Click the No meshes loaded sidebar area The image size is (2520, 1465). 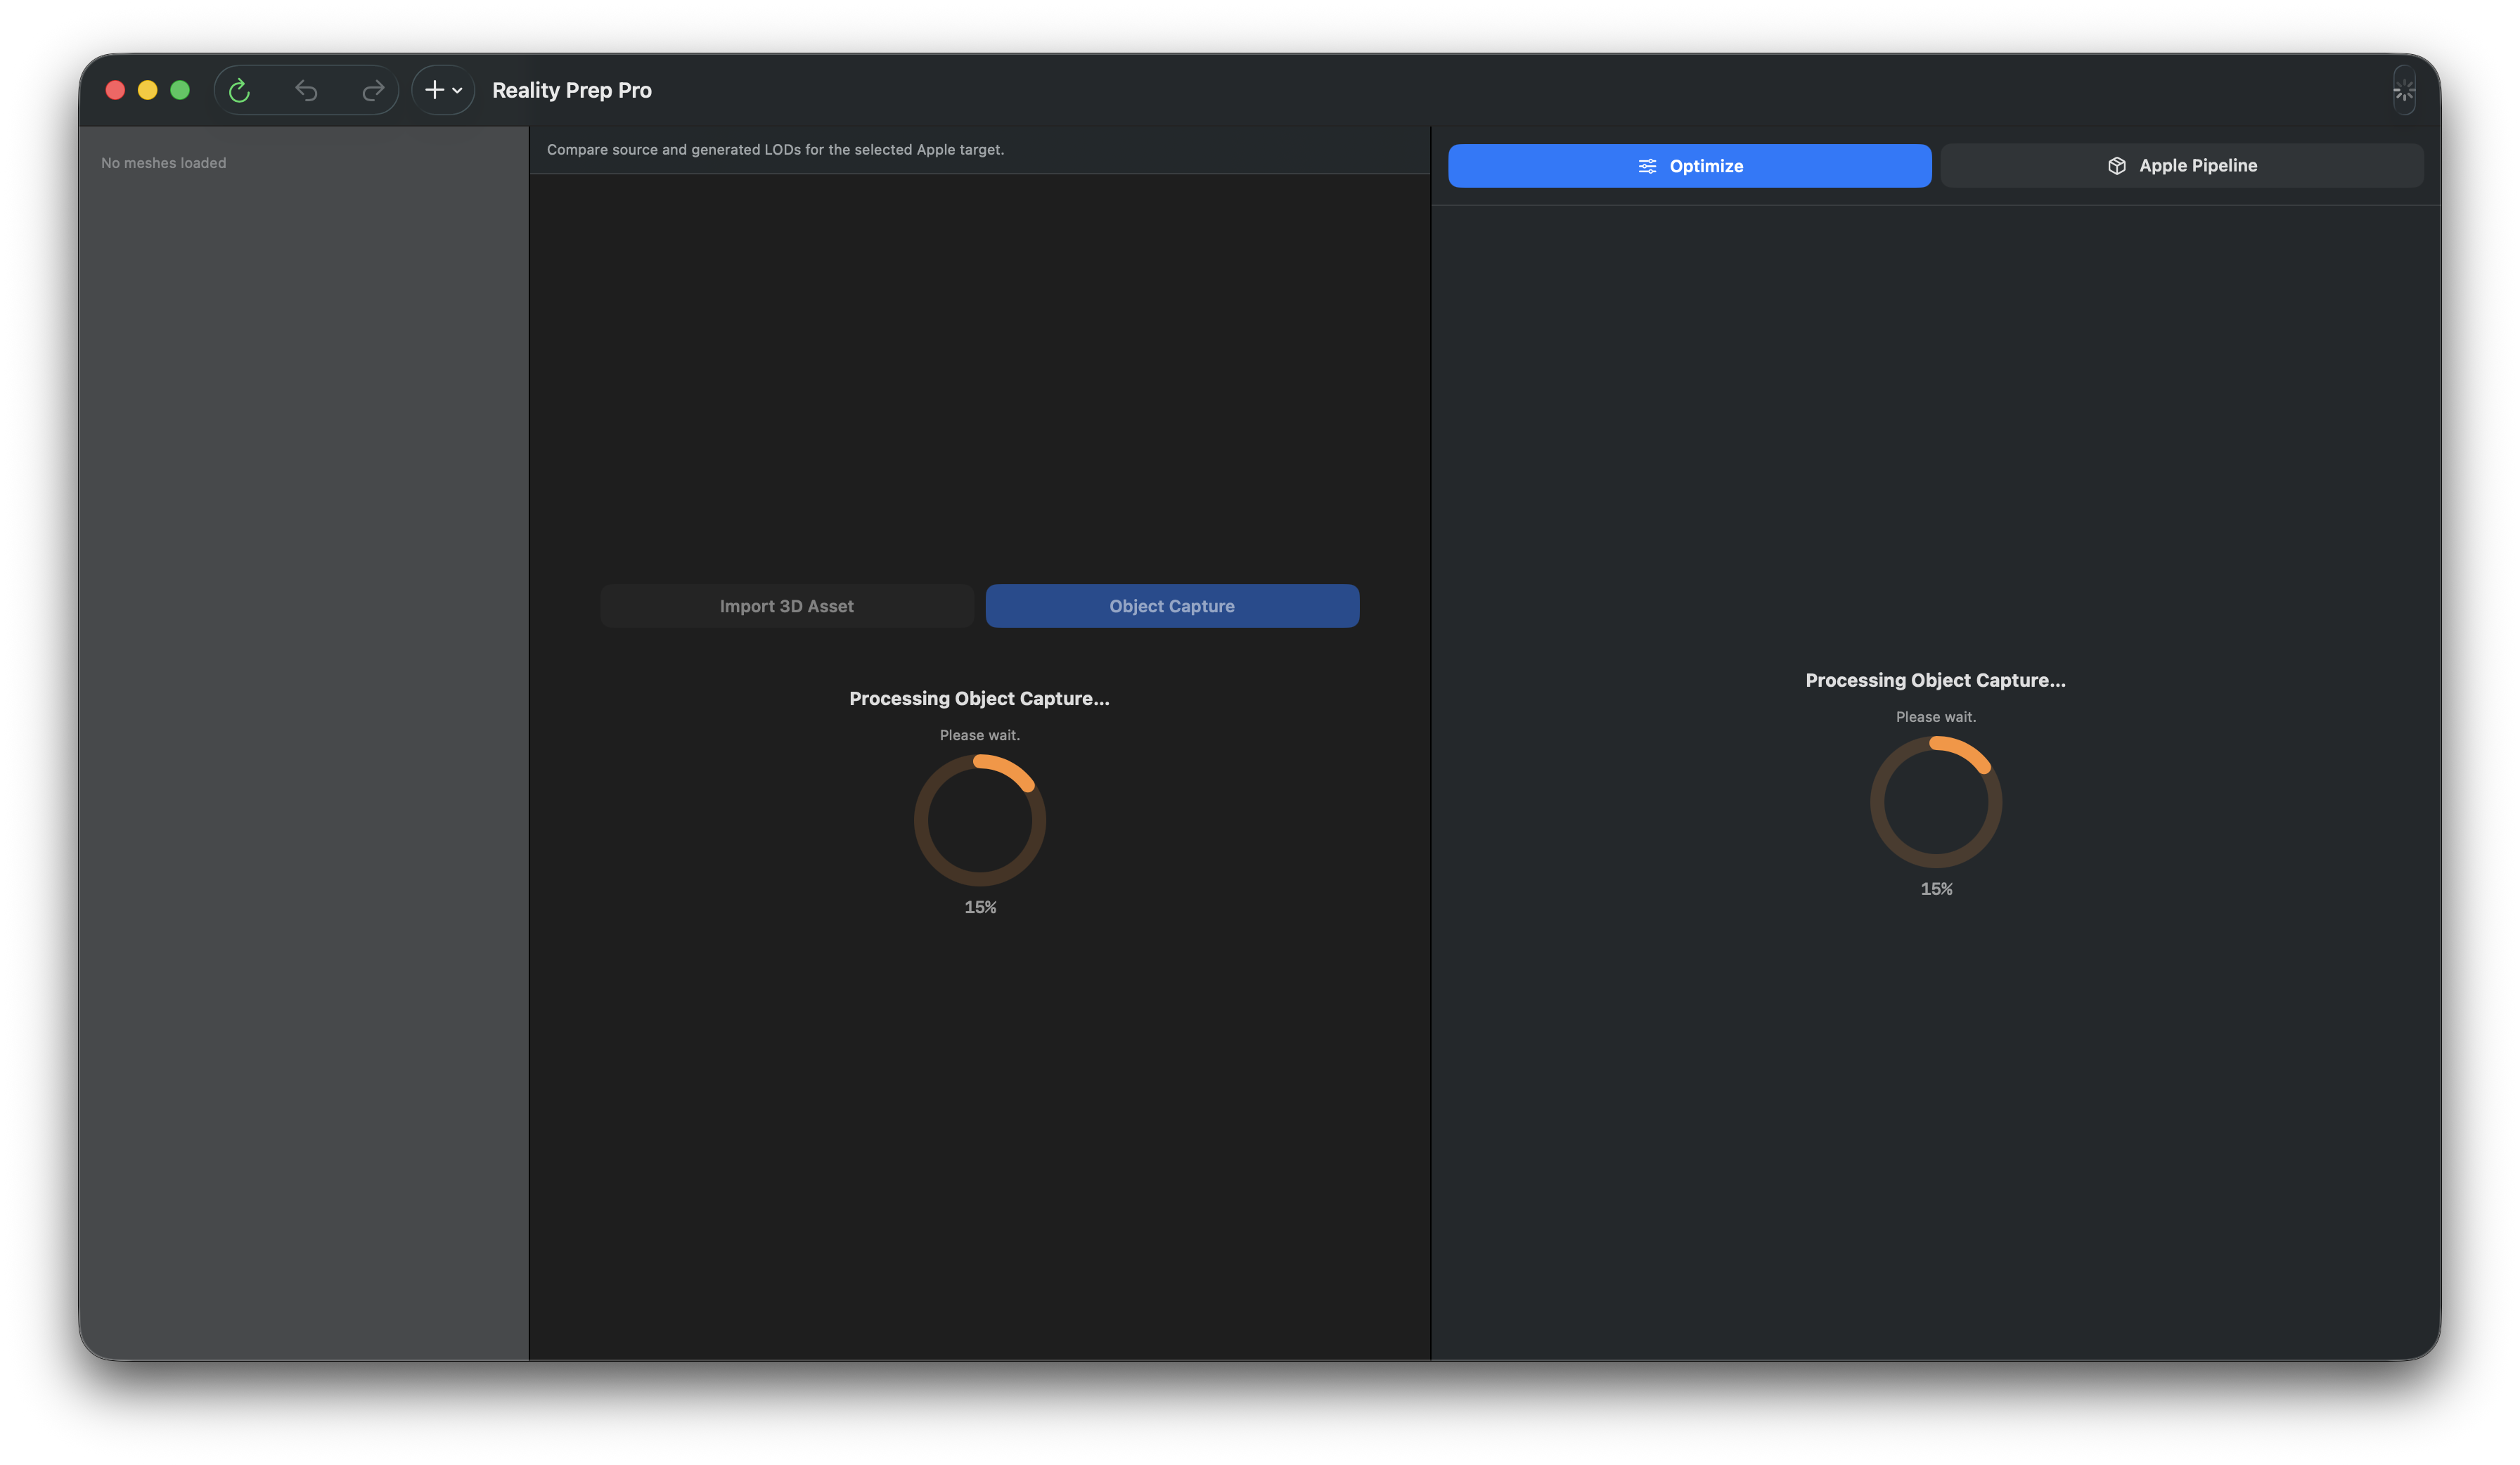(163, 162)
